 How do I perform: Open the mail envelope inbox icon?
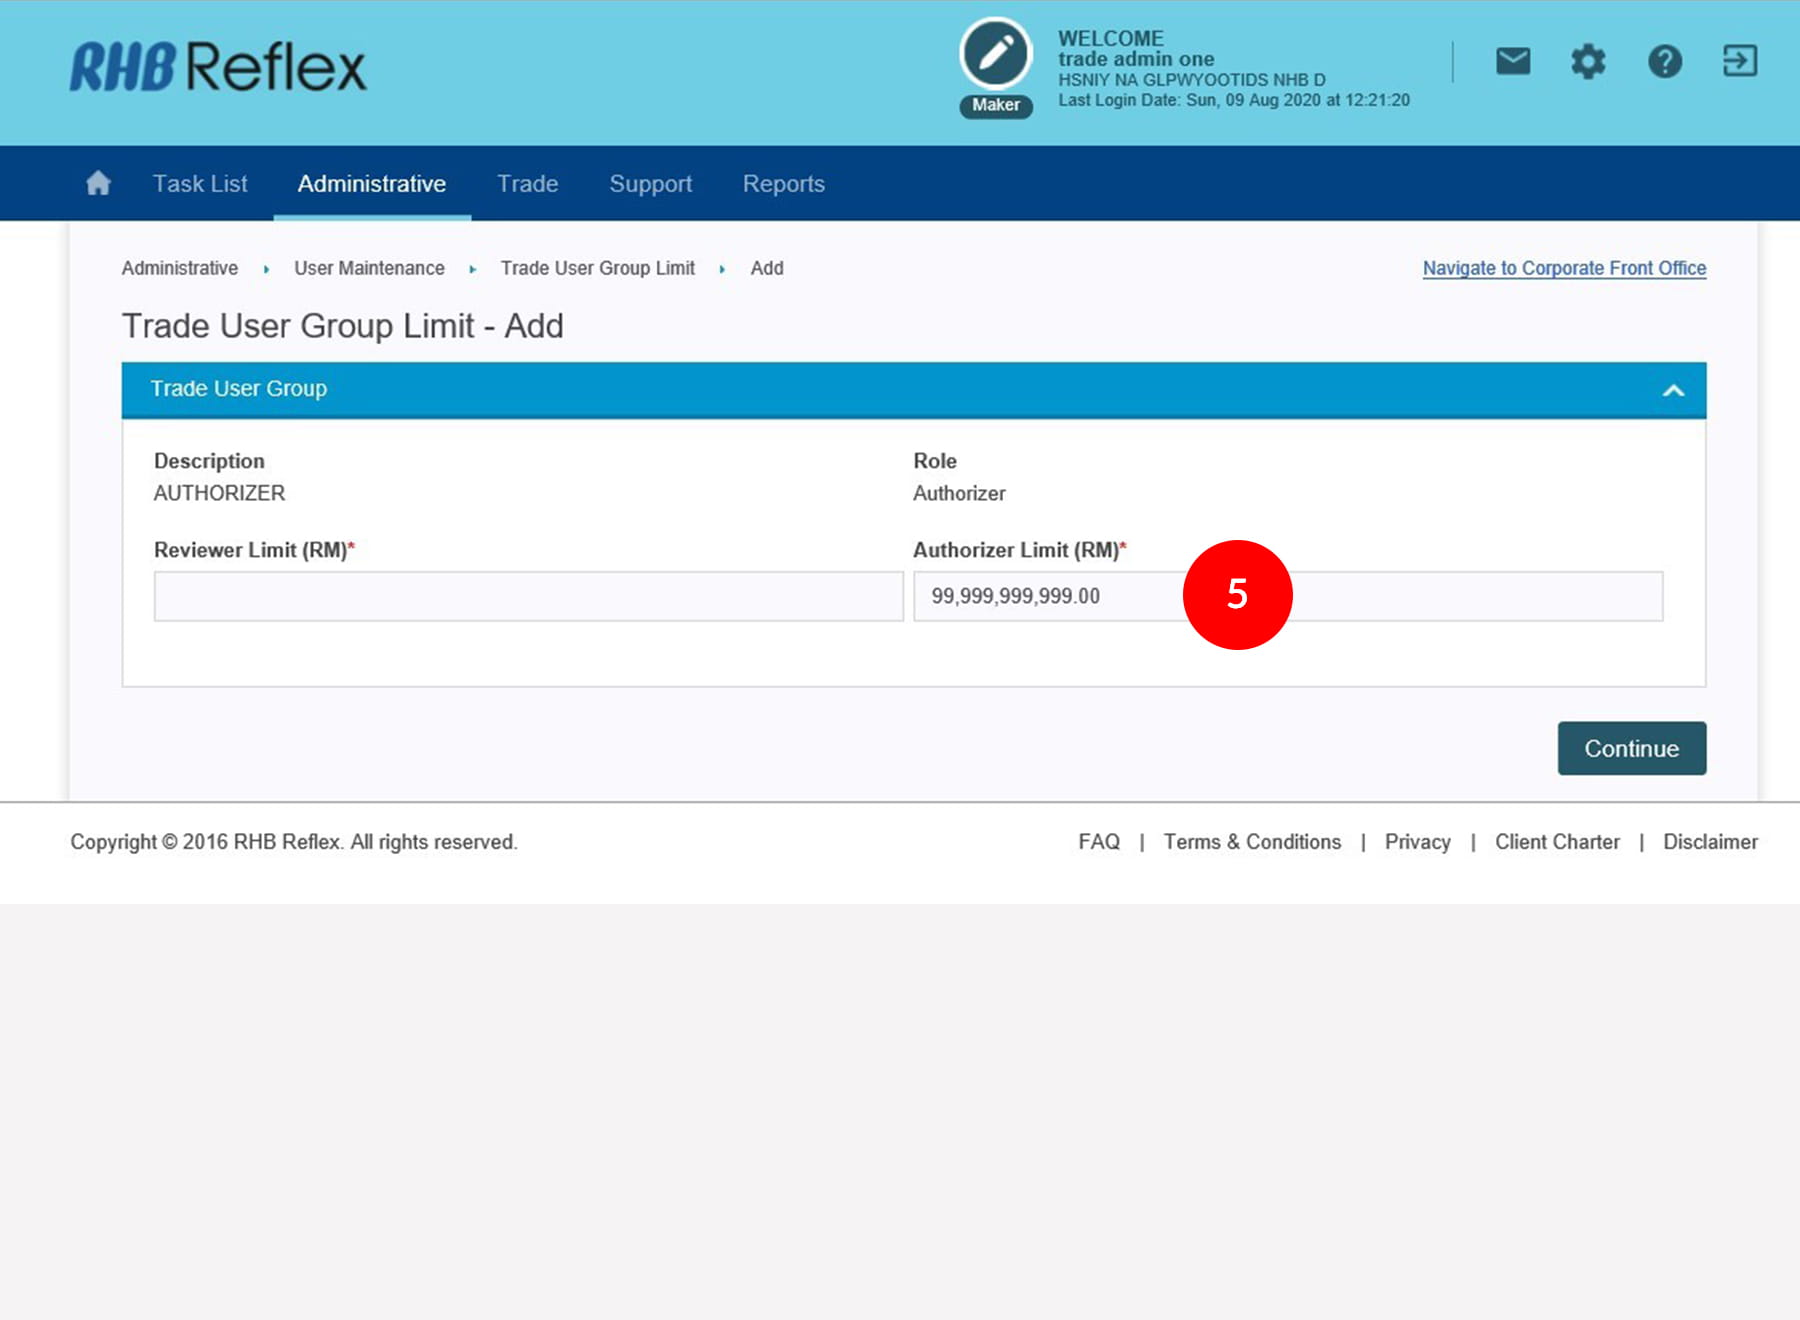[x=1512, y=61]
